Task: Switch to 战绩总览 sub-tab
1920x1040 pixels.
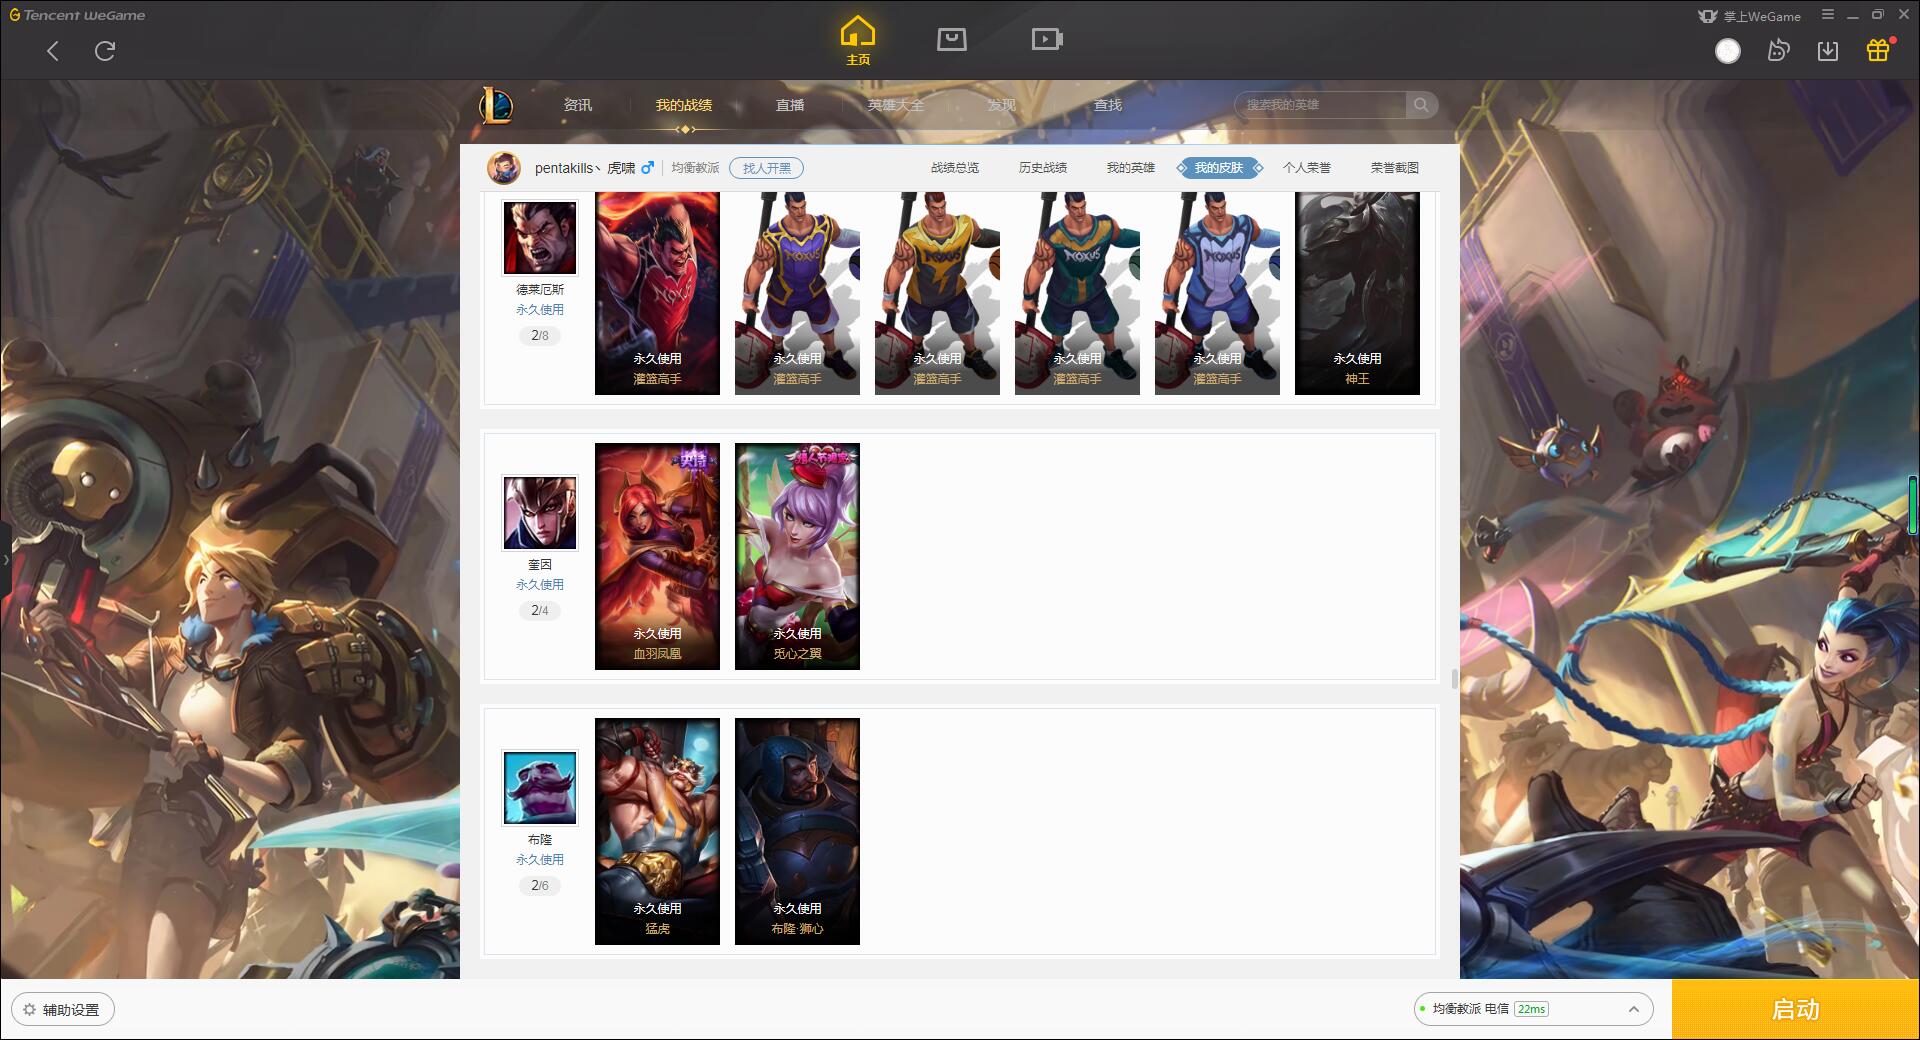Action: [955, 168]
